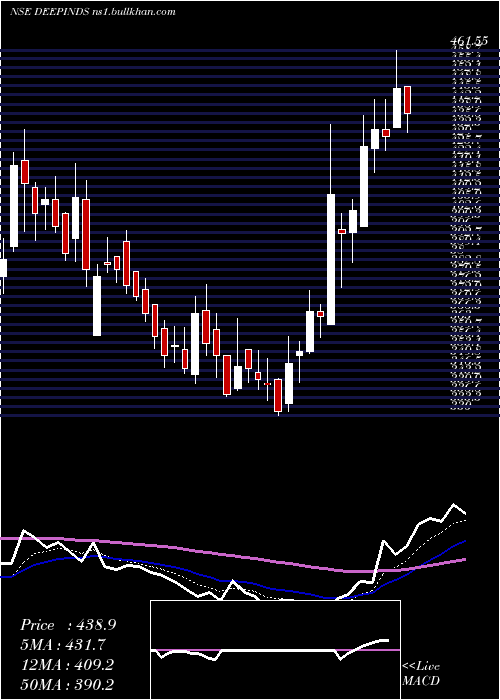Click the 5MA : 431.7 value
Screen dimensions: 500x700
[63, 645]
